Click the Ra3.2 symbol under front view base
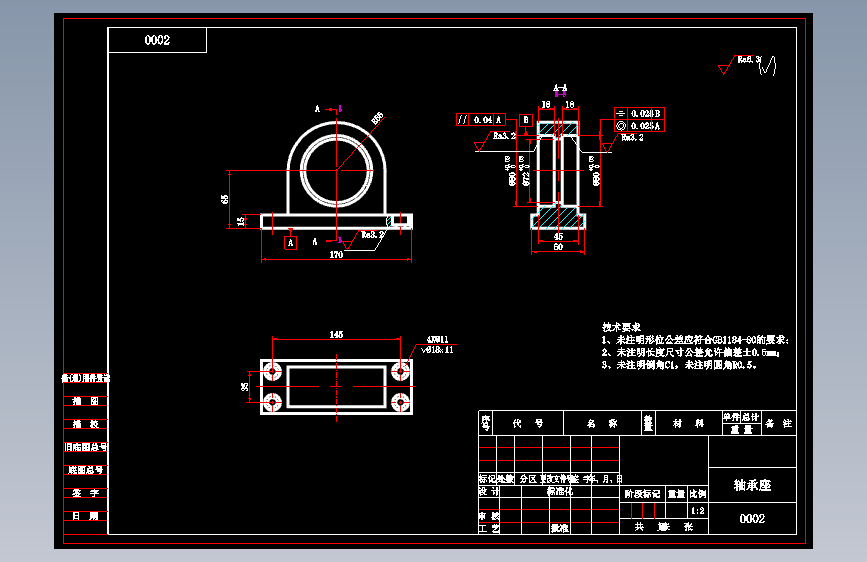 362,239
